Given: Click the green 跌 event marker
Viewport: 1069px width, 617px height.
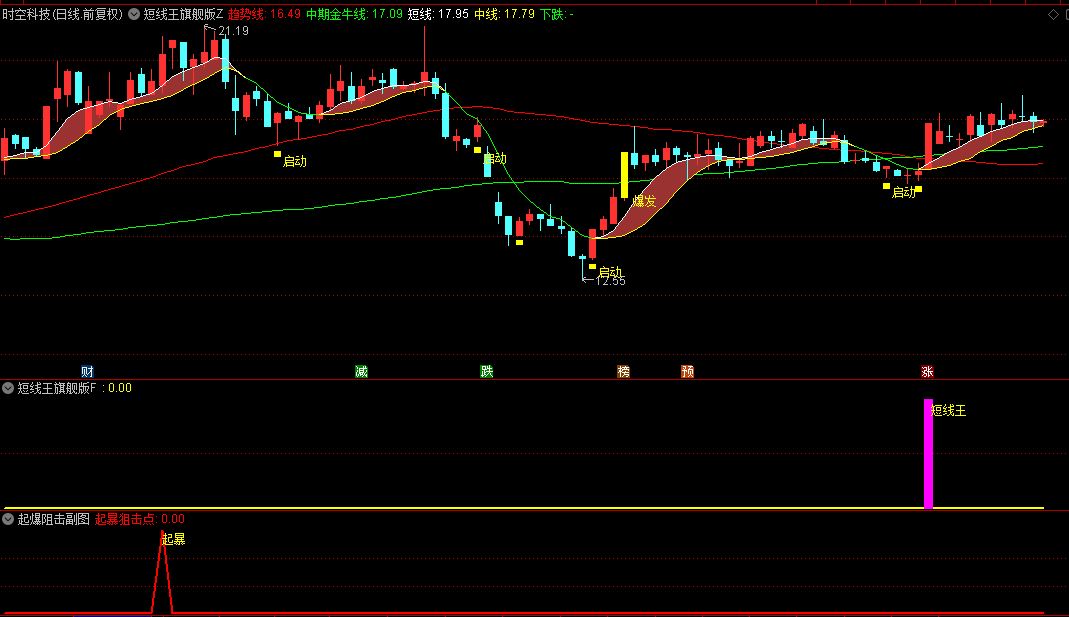Looking at the screenshot, I should (487, 372).
